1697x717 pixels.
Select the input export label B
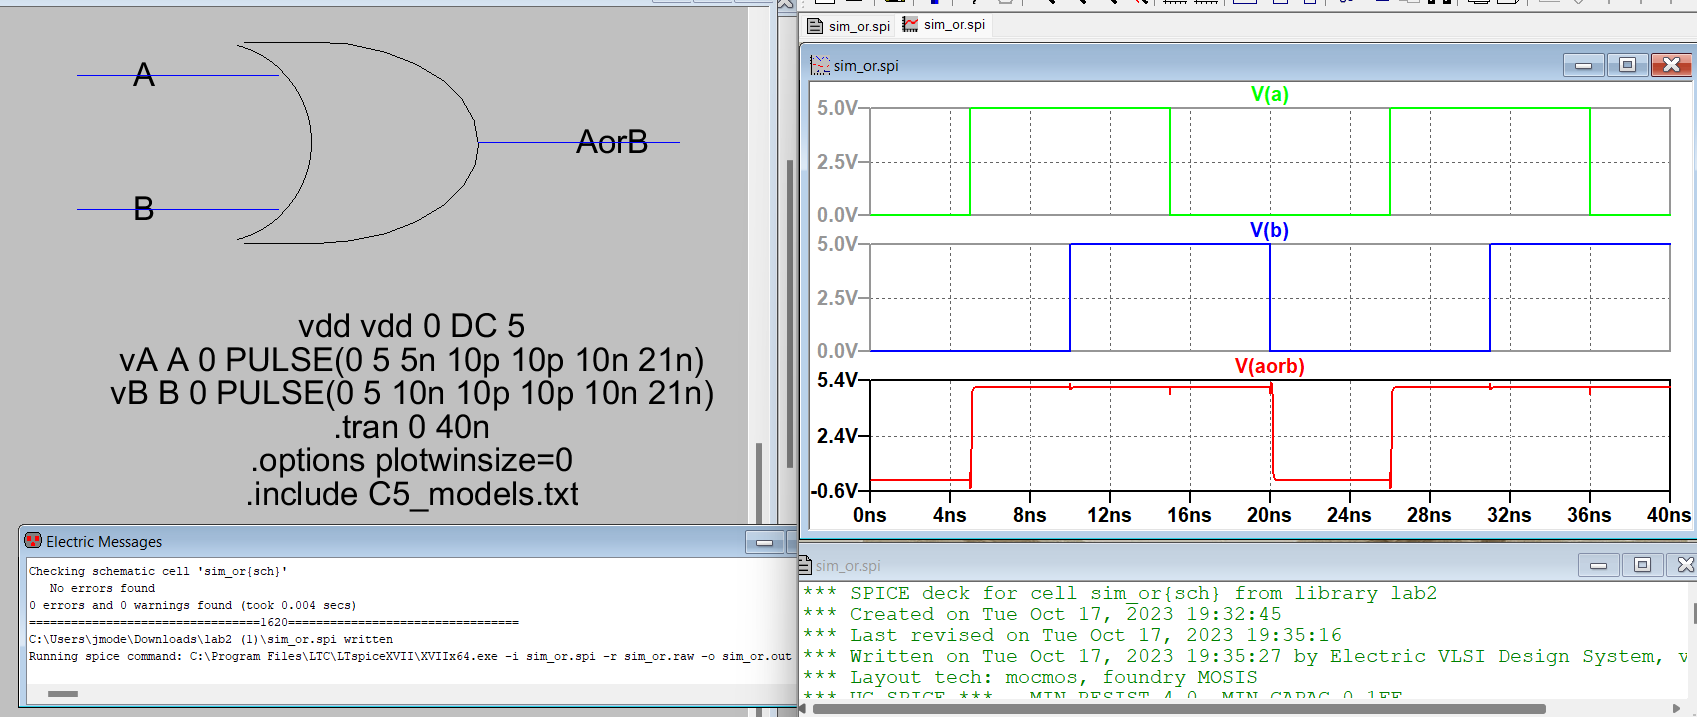coord(144,209)
